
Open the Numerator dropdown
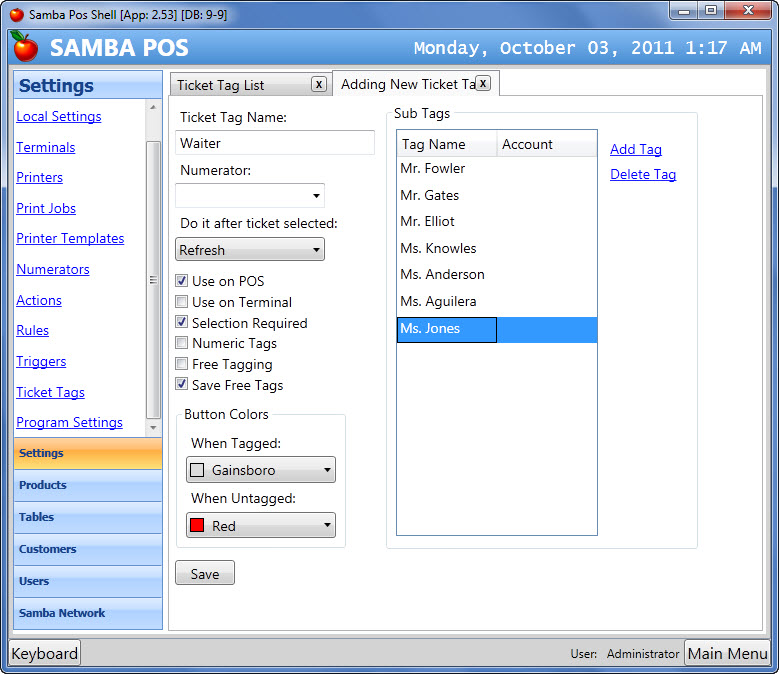click(x=250, y=196)
